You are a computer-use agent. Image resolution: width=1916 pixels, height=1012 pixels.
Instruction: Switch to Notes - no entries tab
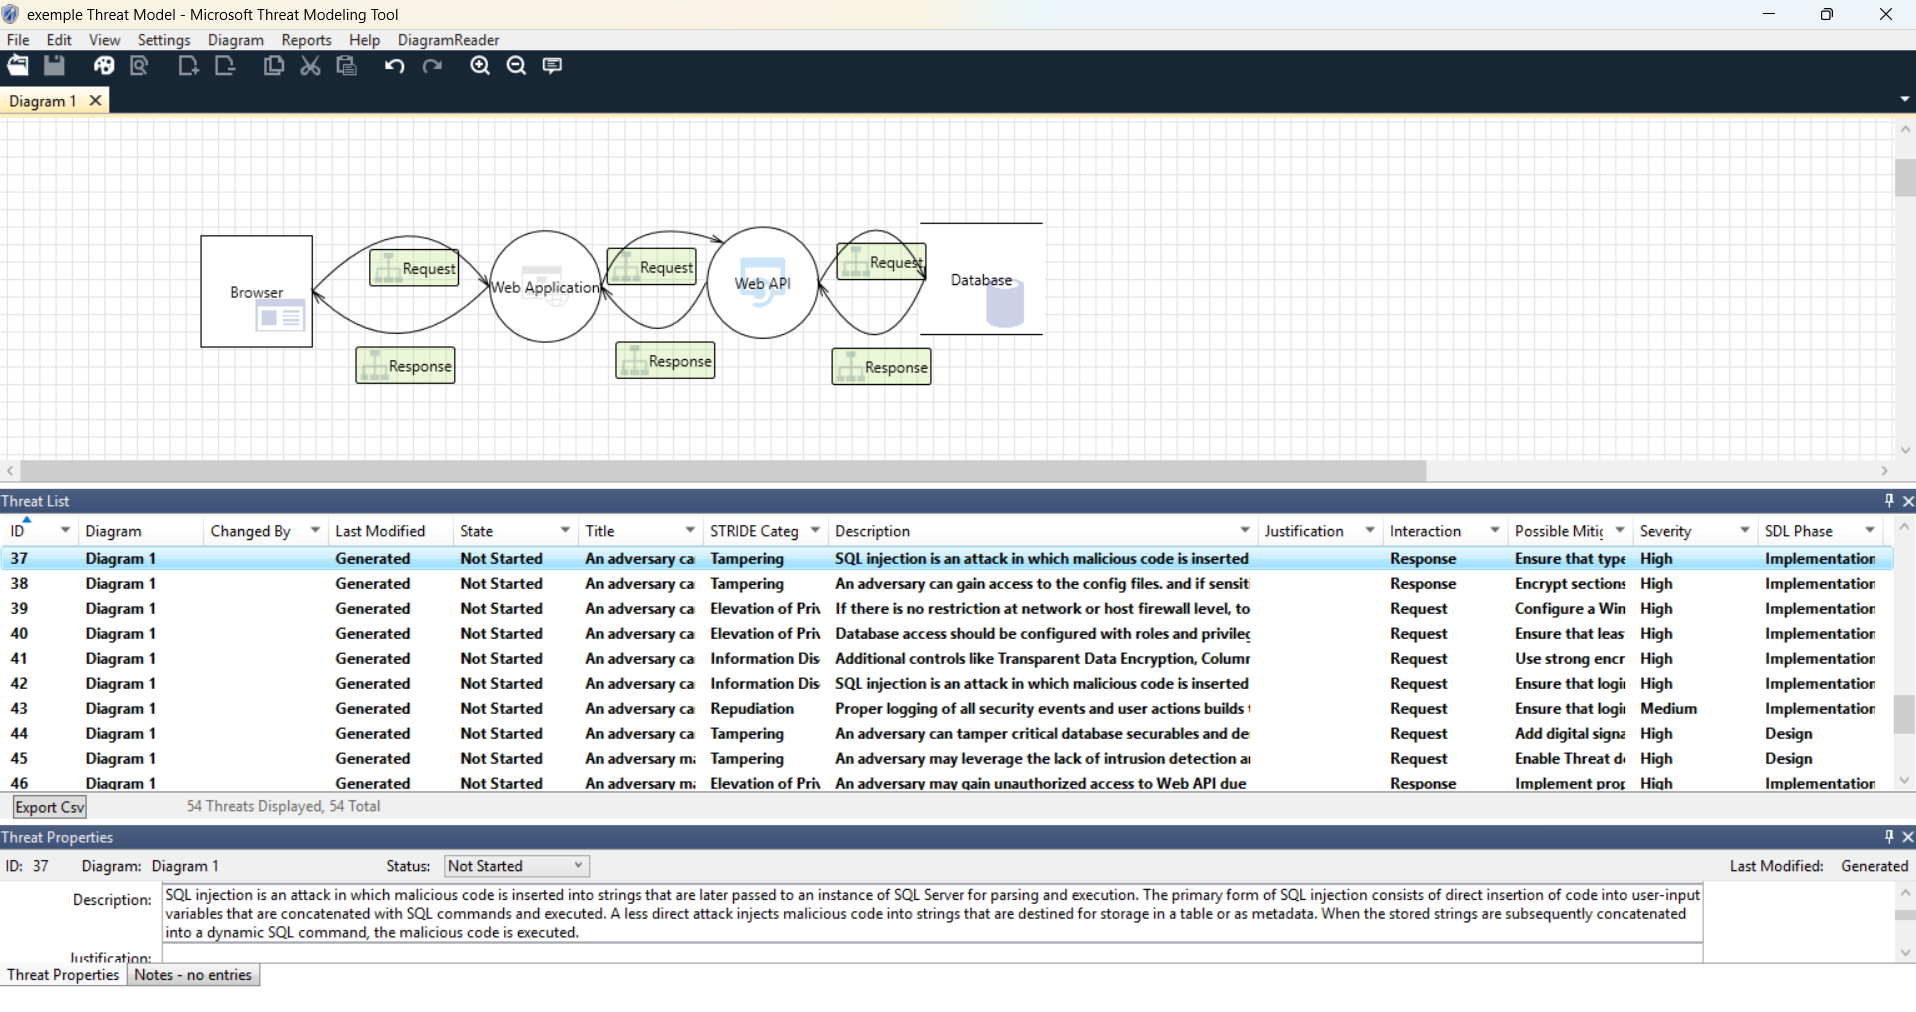[x=193, y=975]
